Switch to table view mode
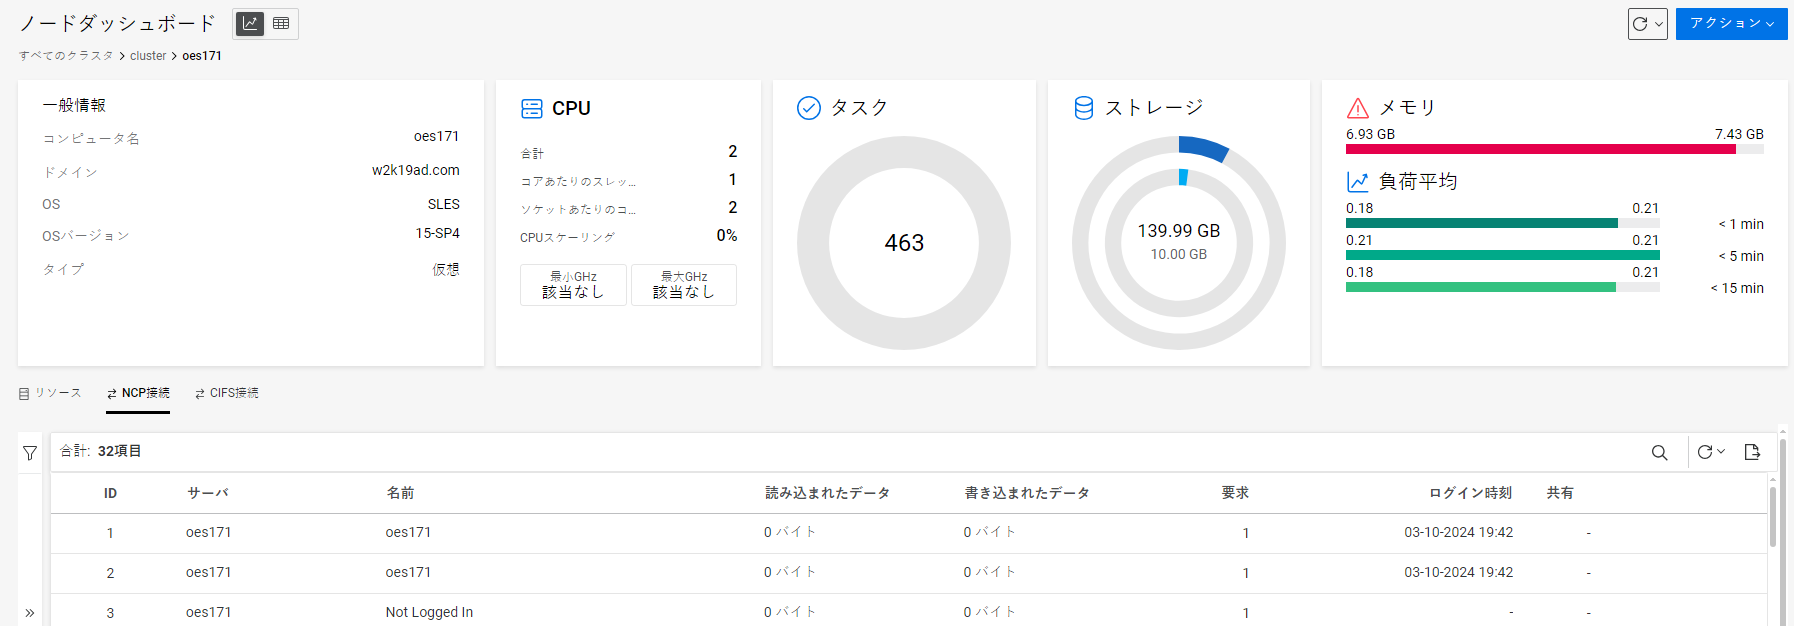 281,23
